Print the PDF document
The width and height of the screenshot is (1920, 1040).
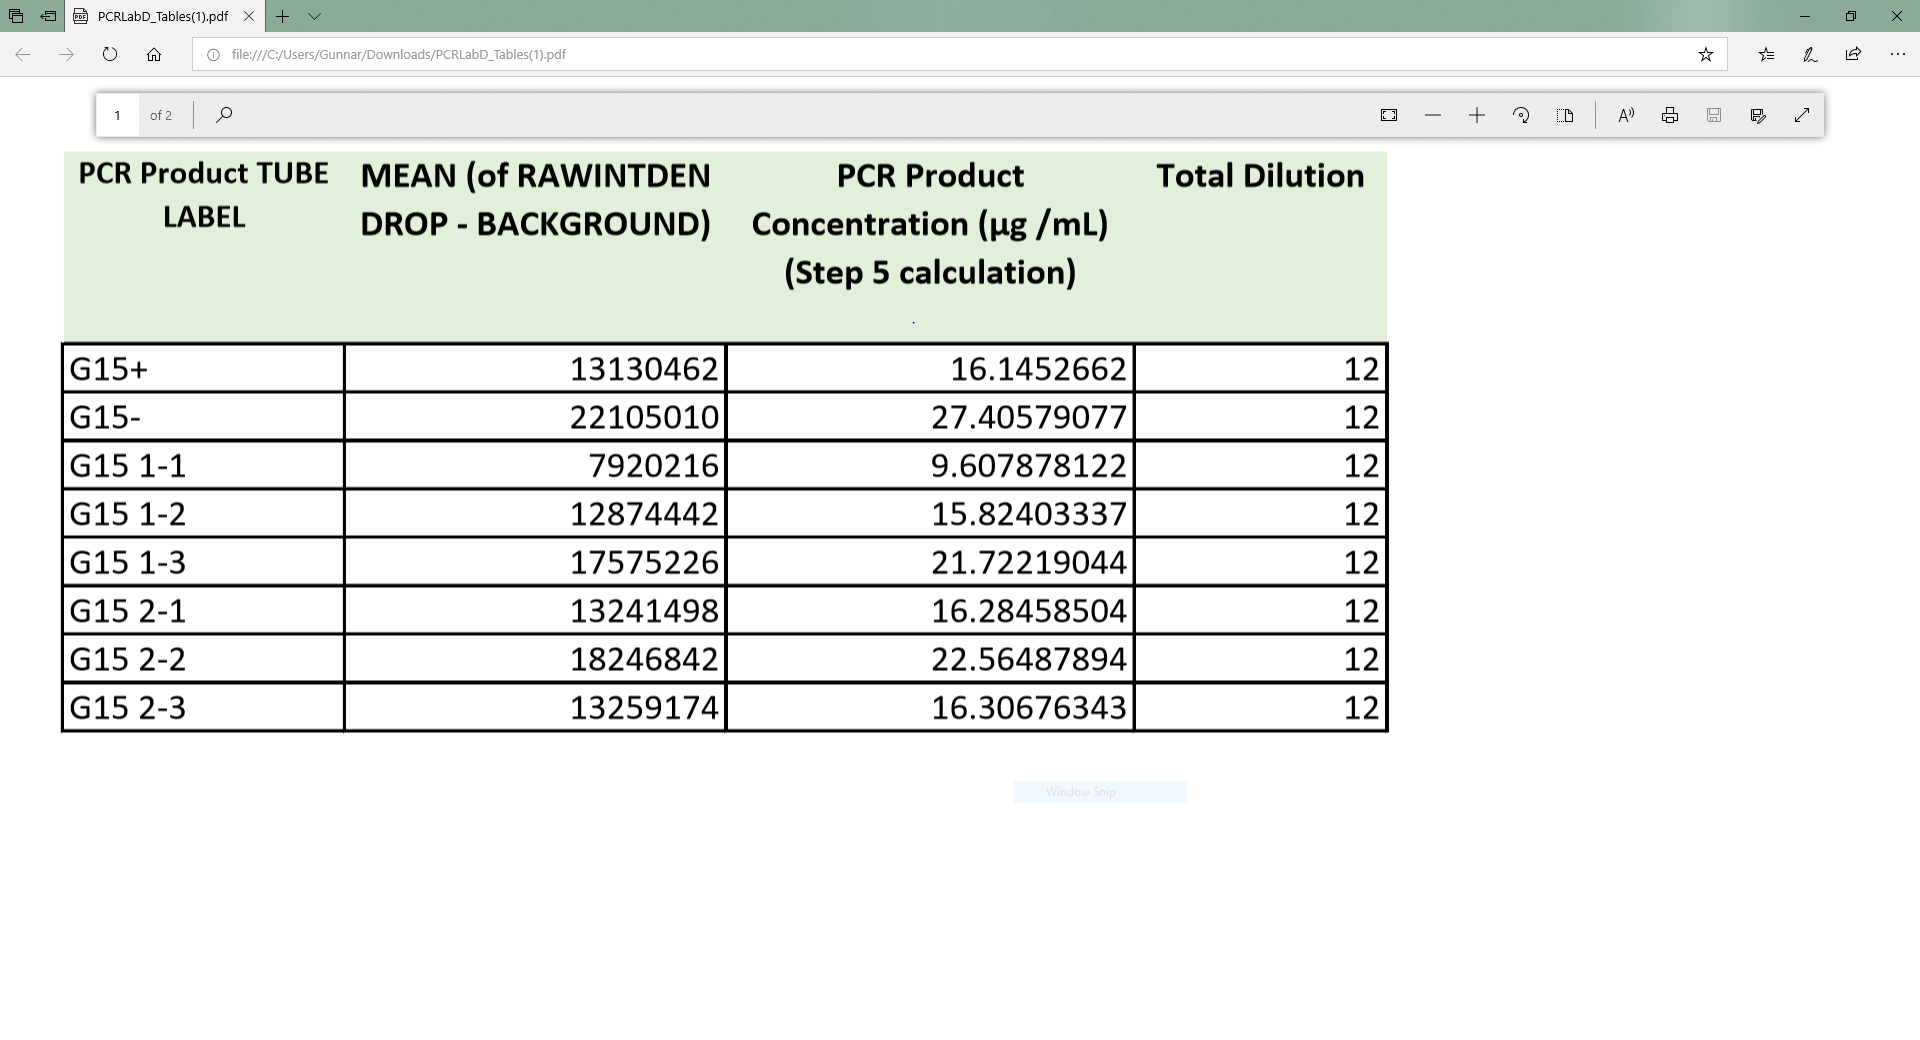tap(1670, 115)
